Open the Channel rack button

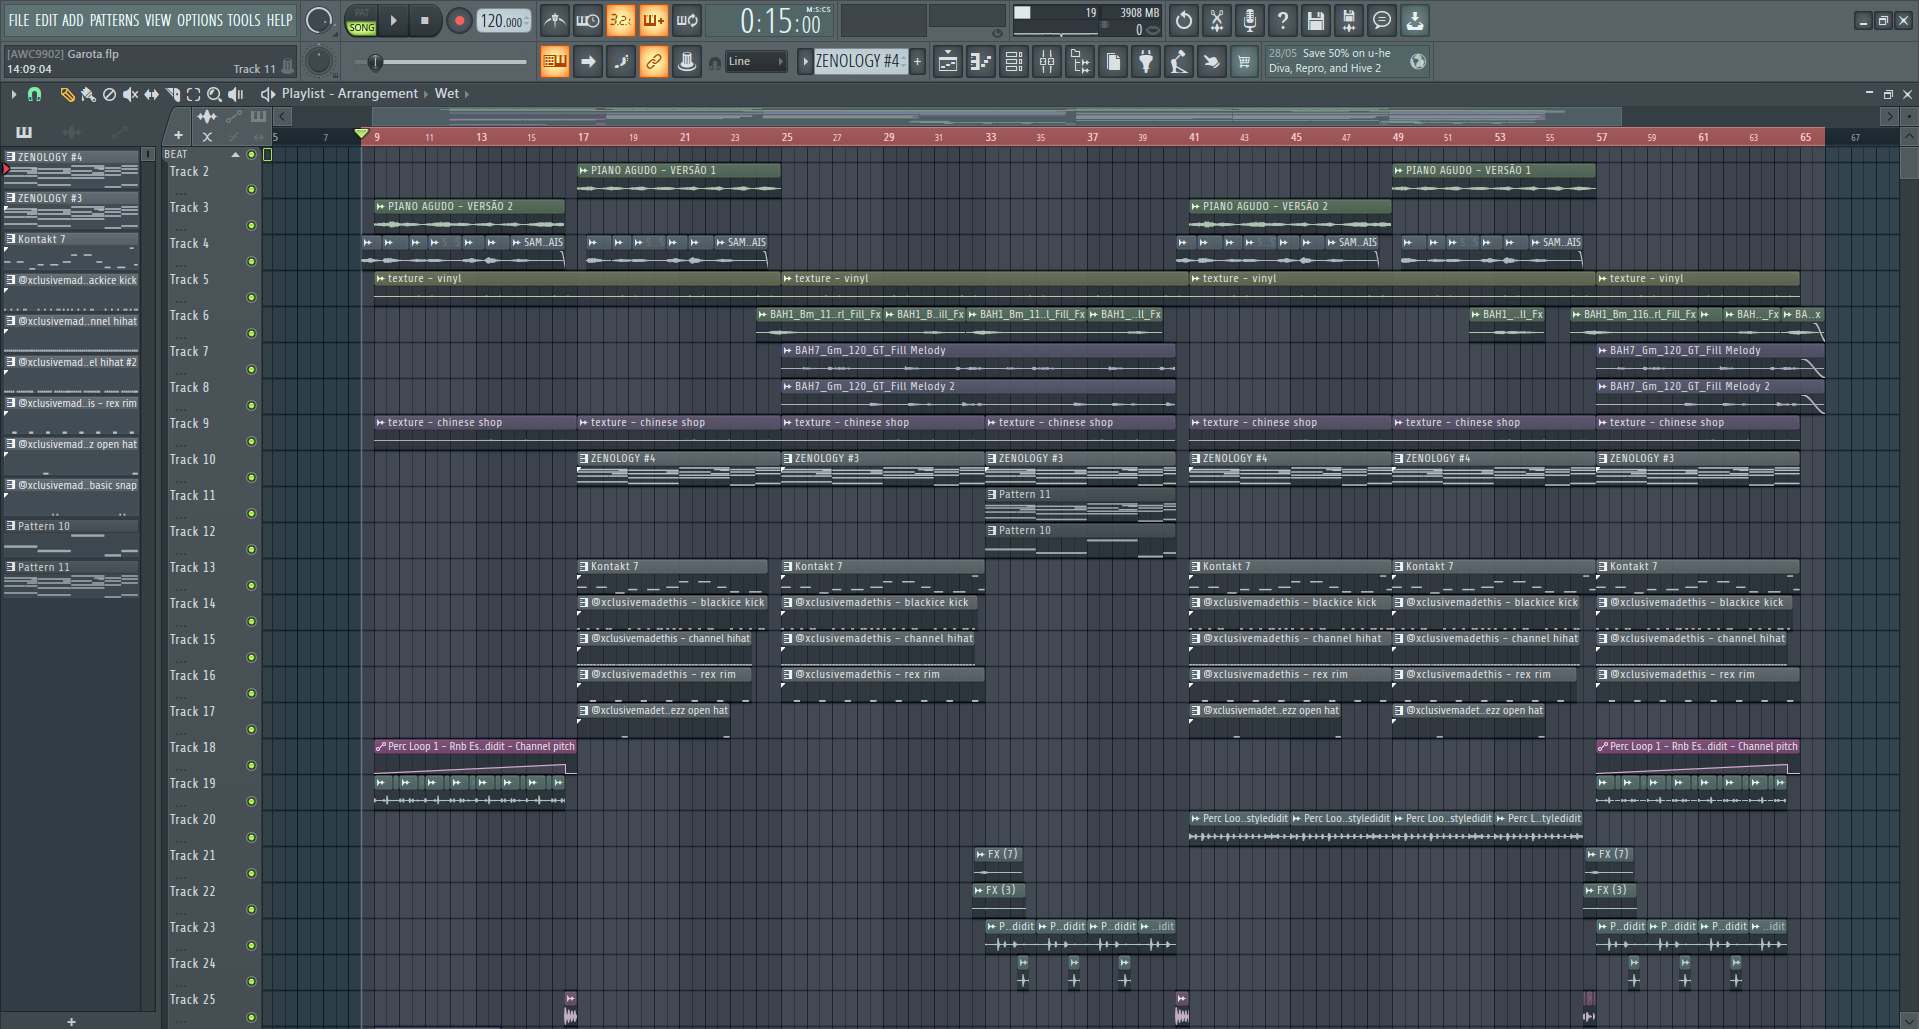click(1014, 62)
